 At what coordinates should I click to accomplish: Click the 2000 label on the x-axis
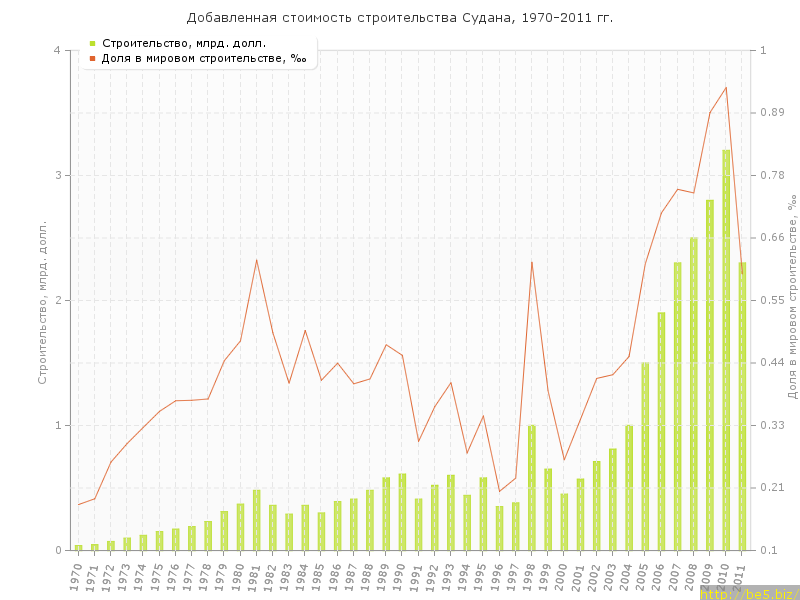pos(562,575)
